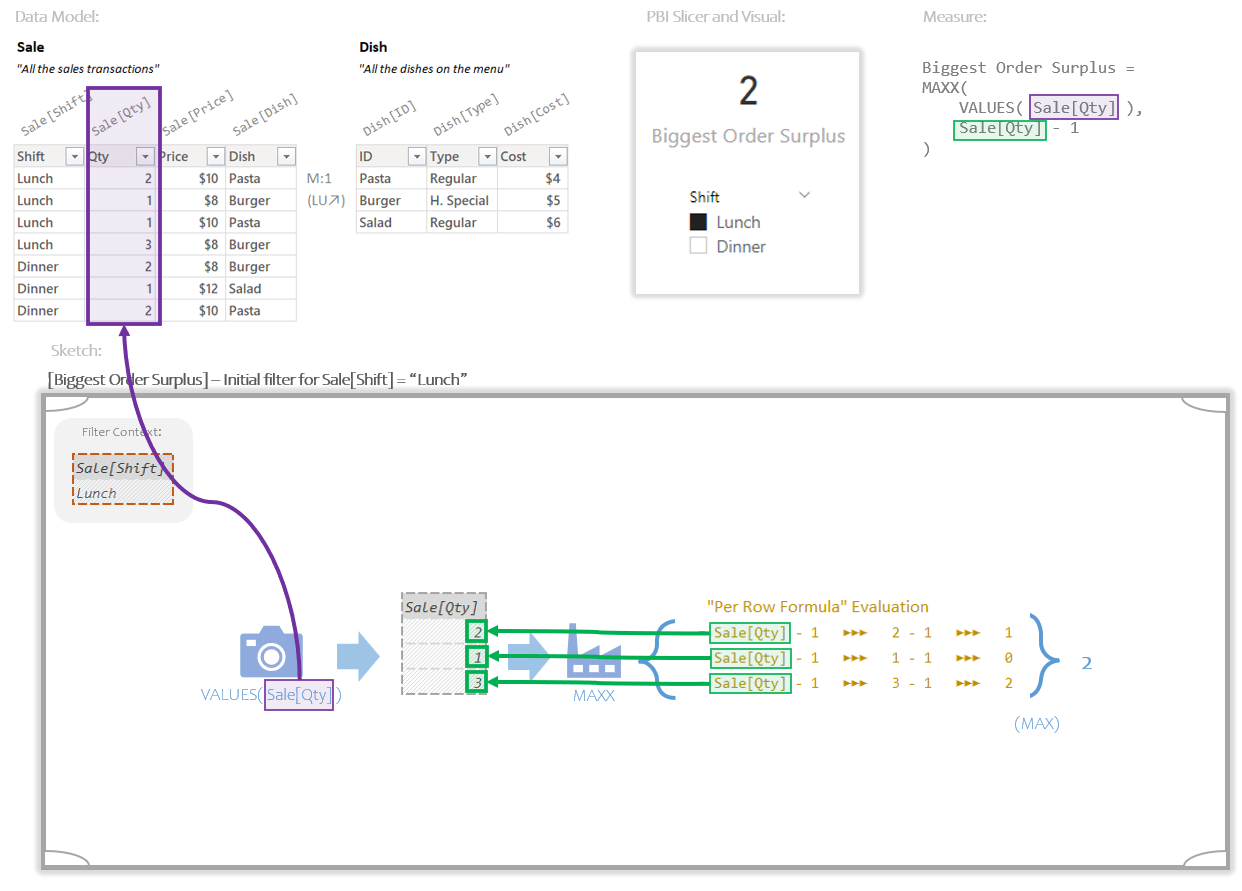Click the blue curly brace before the MAX result

coord(1044,658)
